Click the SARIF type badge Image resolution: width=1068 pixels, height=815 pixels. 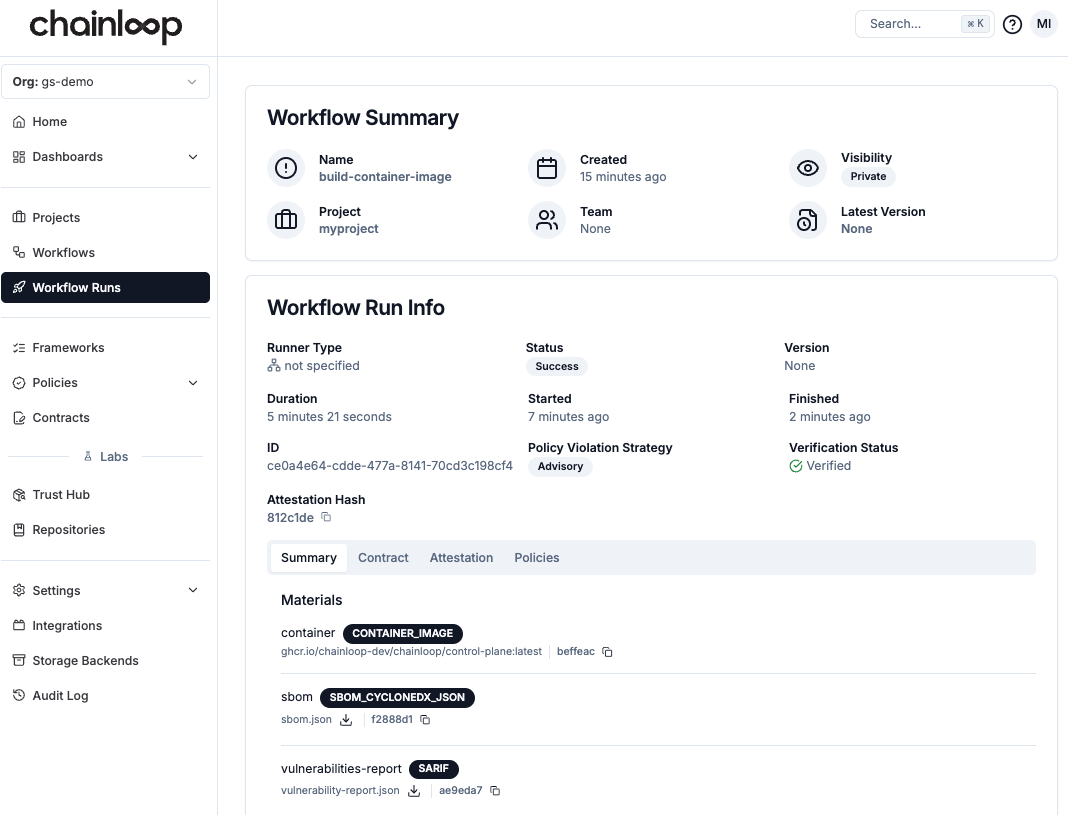point(434,769)
